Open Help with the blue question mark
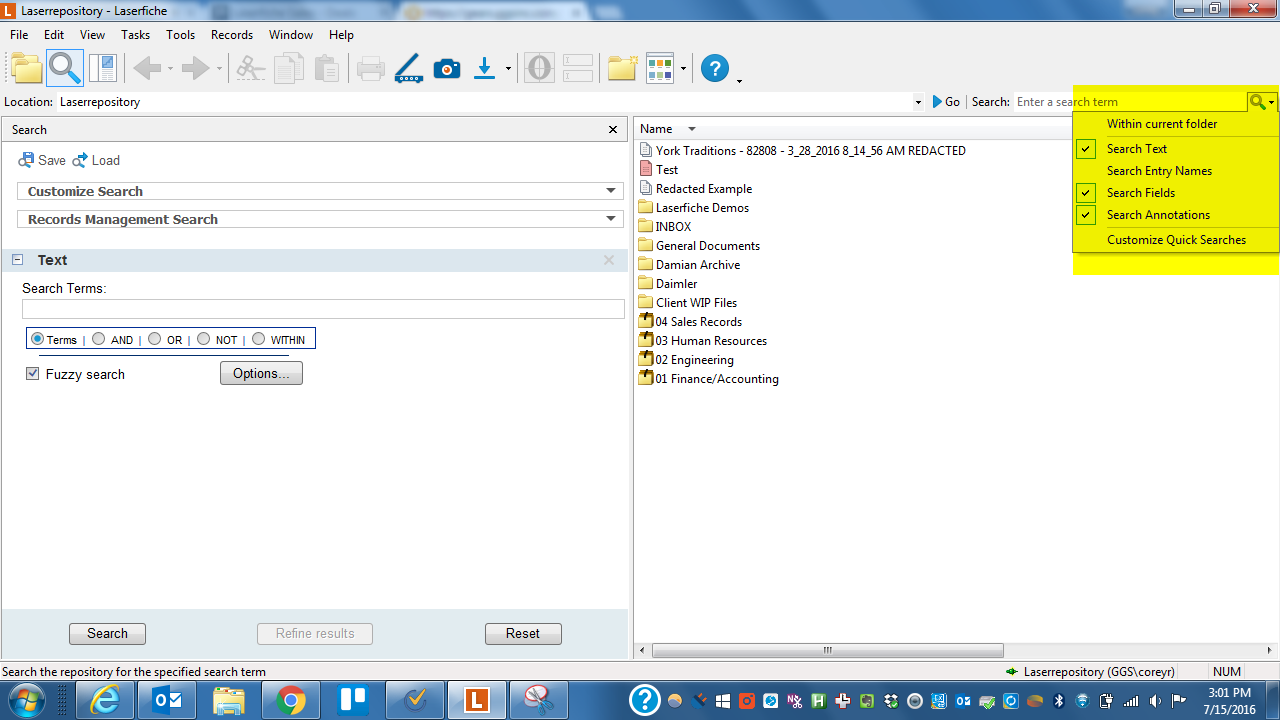This screenshot has height=720, width=1280. [x=715, y=68]
